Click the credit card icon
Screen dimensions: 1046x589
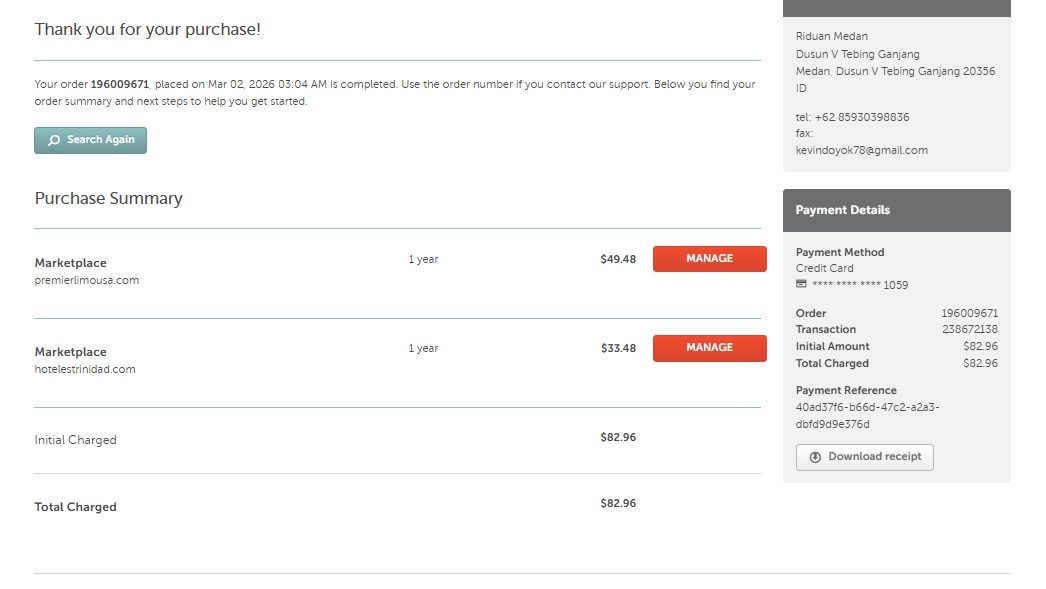tap(801, 285)
